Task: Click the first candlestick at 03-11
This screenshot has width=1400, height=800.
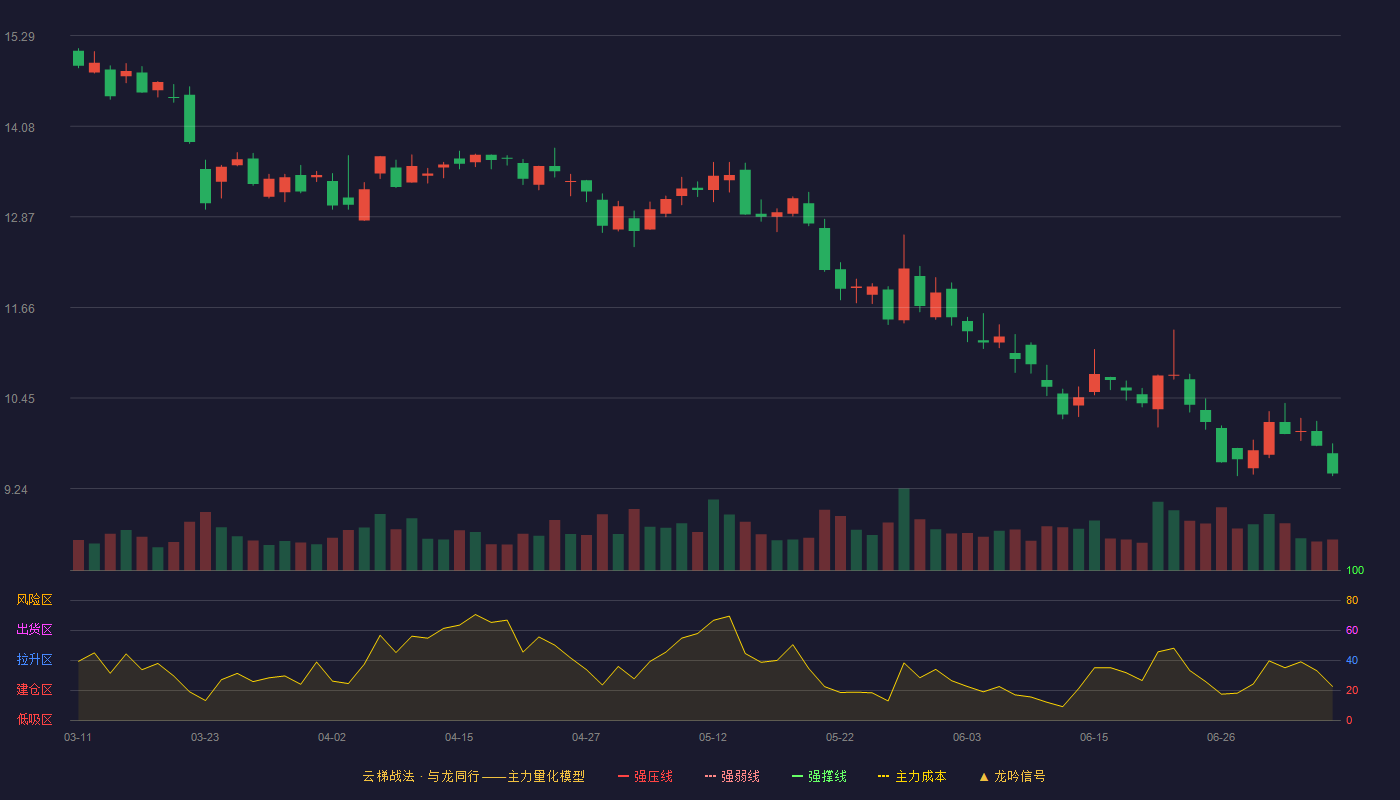Action: (x=78, y=58)
